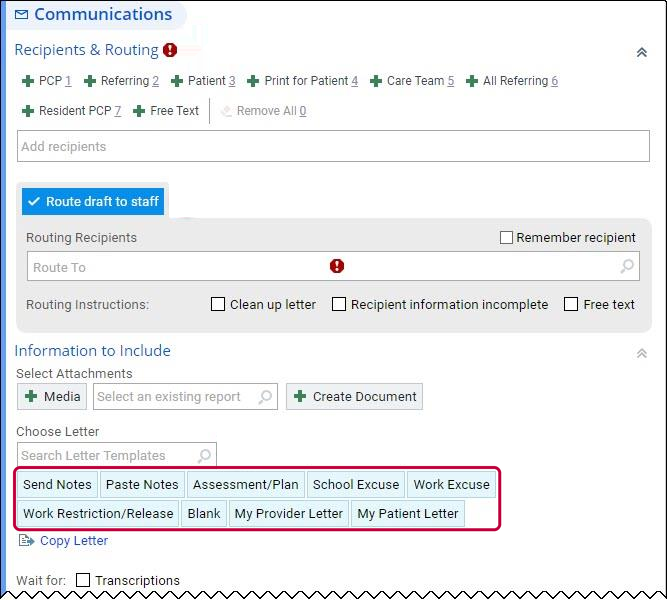Image resolution: width=667 pixels, height=600 pixels.
Task: Select Assessment/Plan letter template
Action: (246, 485)
